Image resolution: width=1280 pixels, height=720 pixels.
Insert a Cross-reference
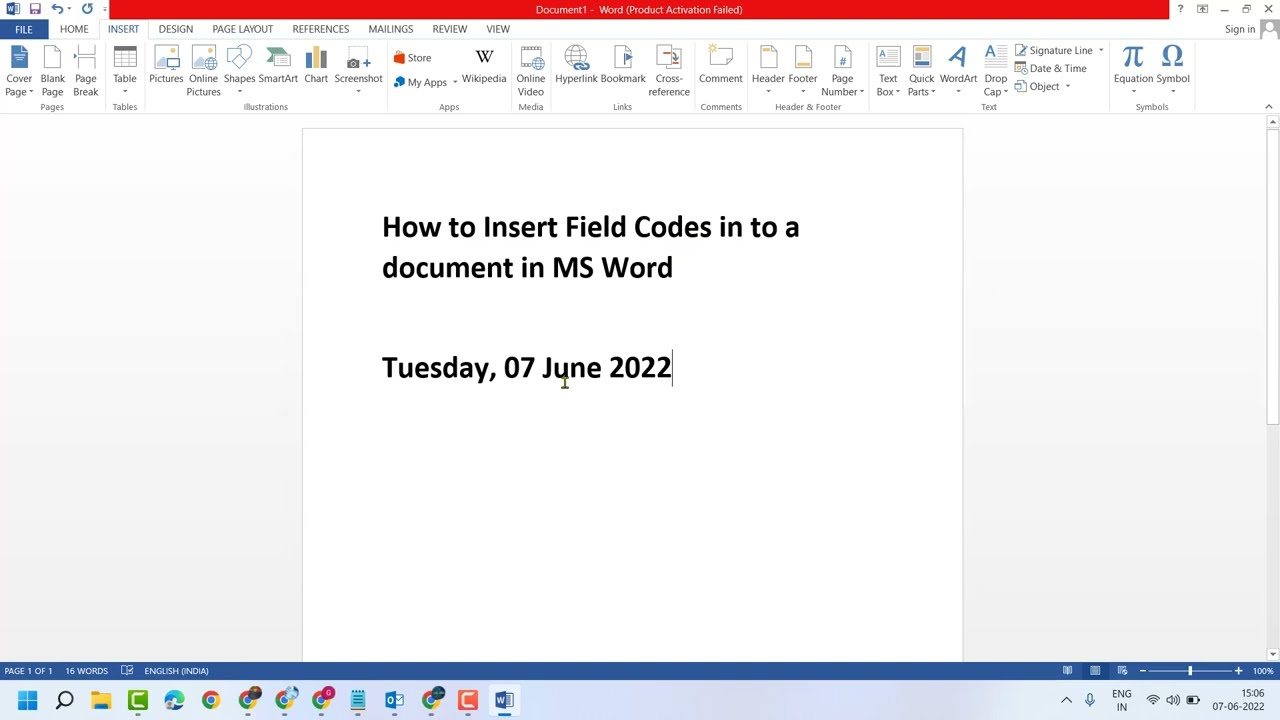669,71
